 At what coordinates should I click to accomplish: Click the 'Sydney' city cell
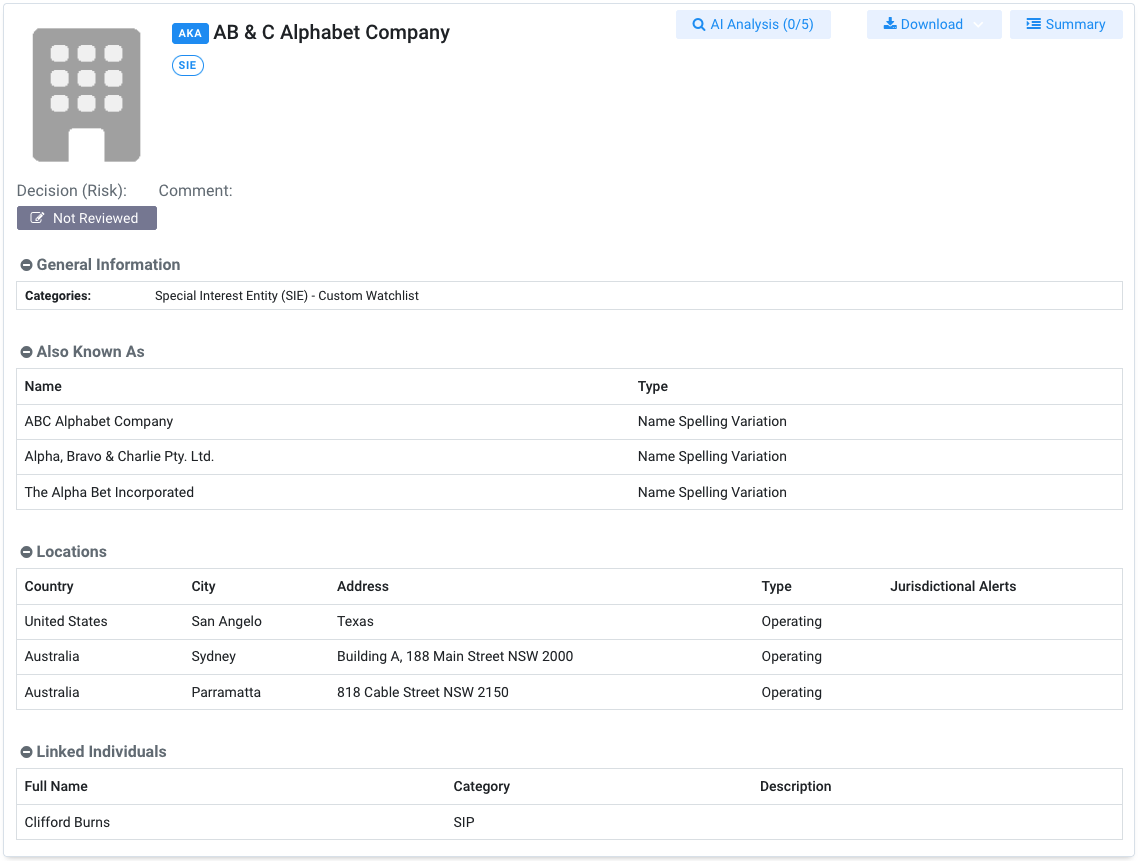214,657
